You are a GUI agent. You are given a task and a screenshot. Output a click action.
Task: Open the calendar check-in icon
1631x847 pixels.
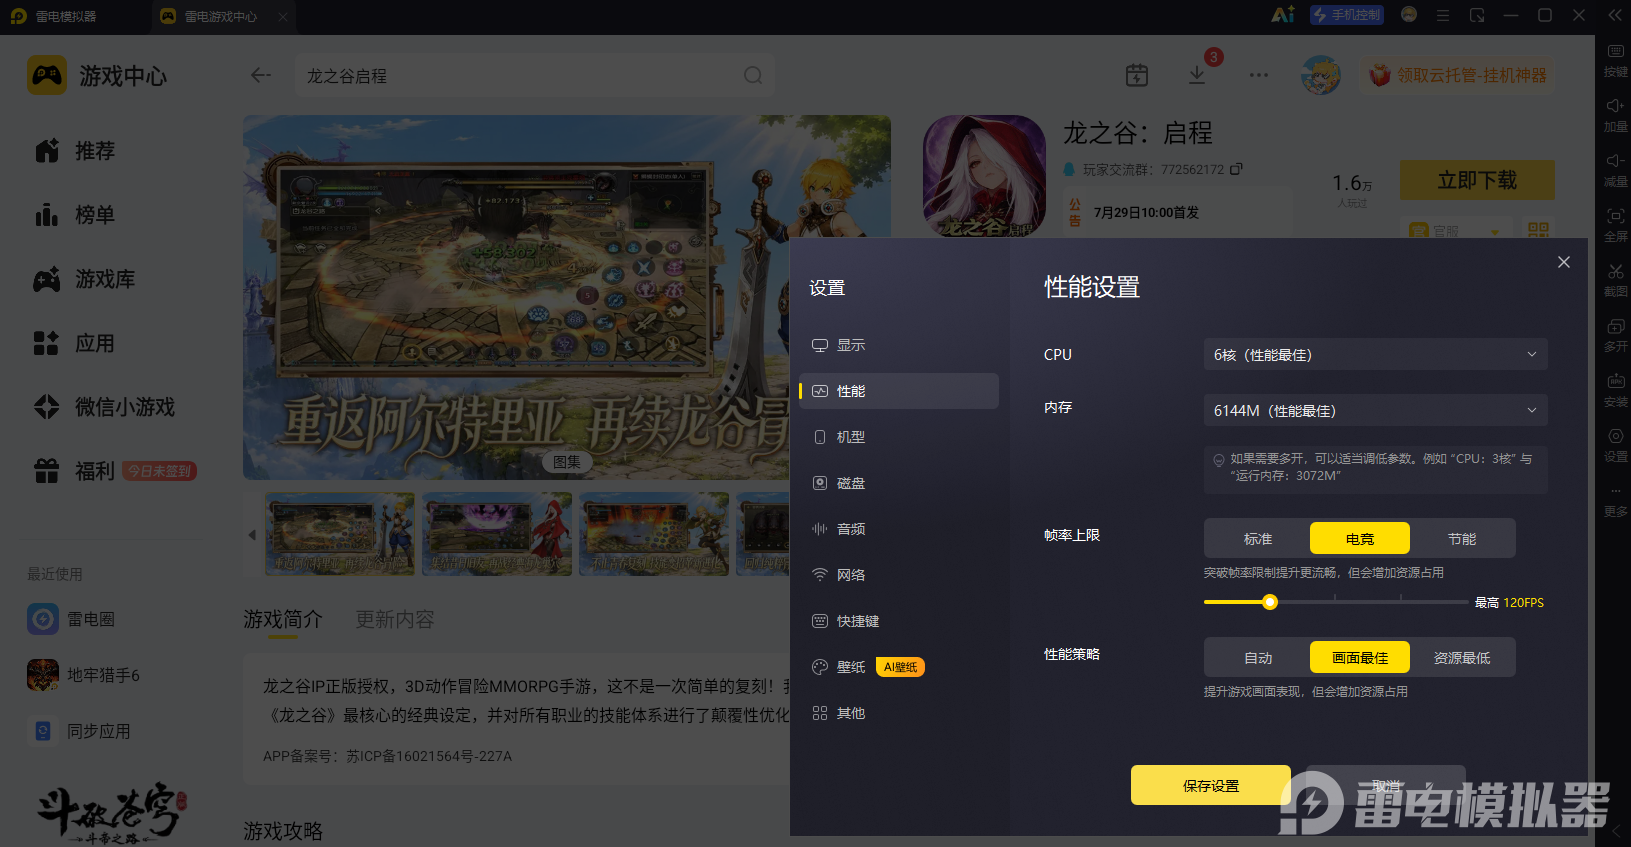click(x=1137, y=75)
